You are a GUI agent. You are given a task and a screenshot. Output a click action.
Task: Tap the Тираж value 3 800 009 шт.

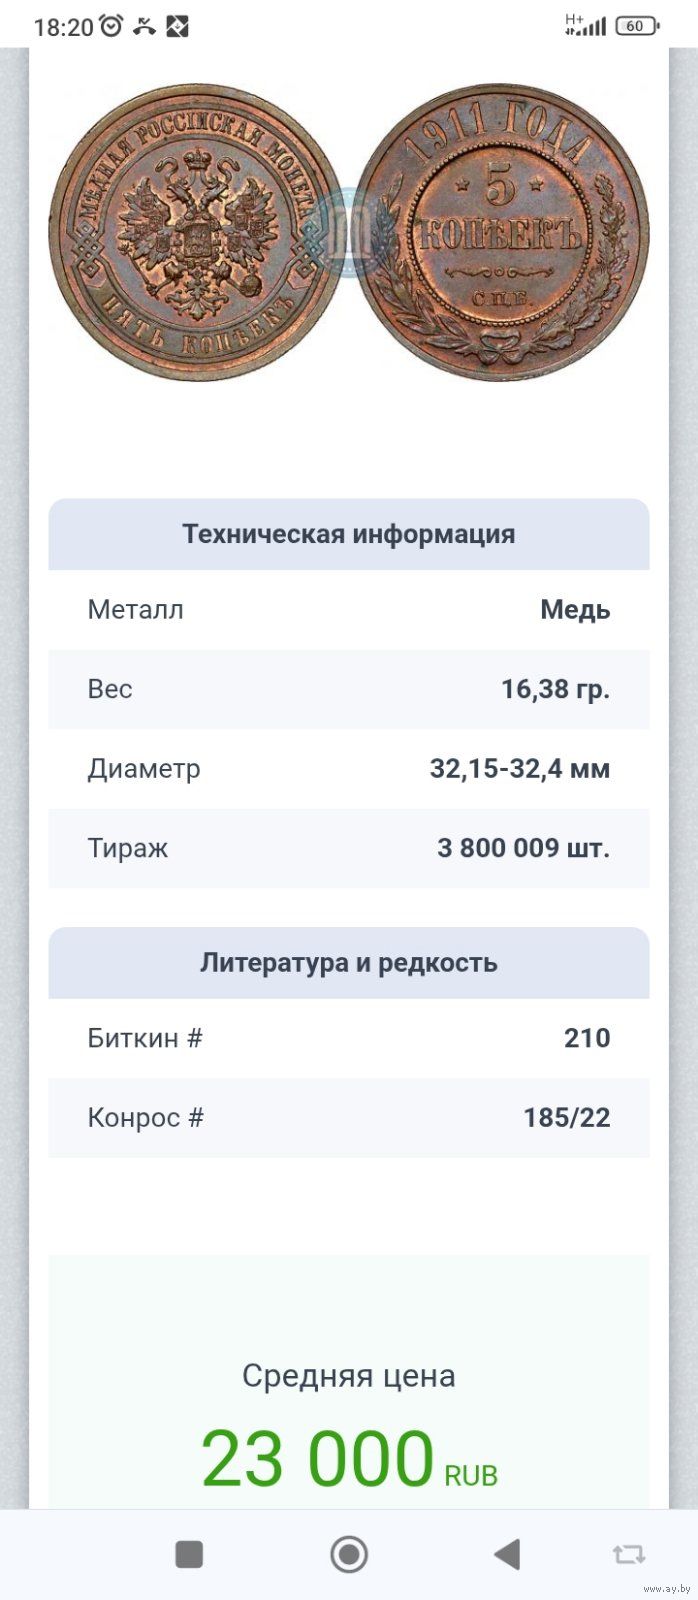click(523, 848)
